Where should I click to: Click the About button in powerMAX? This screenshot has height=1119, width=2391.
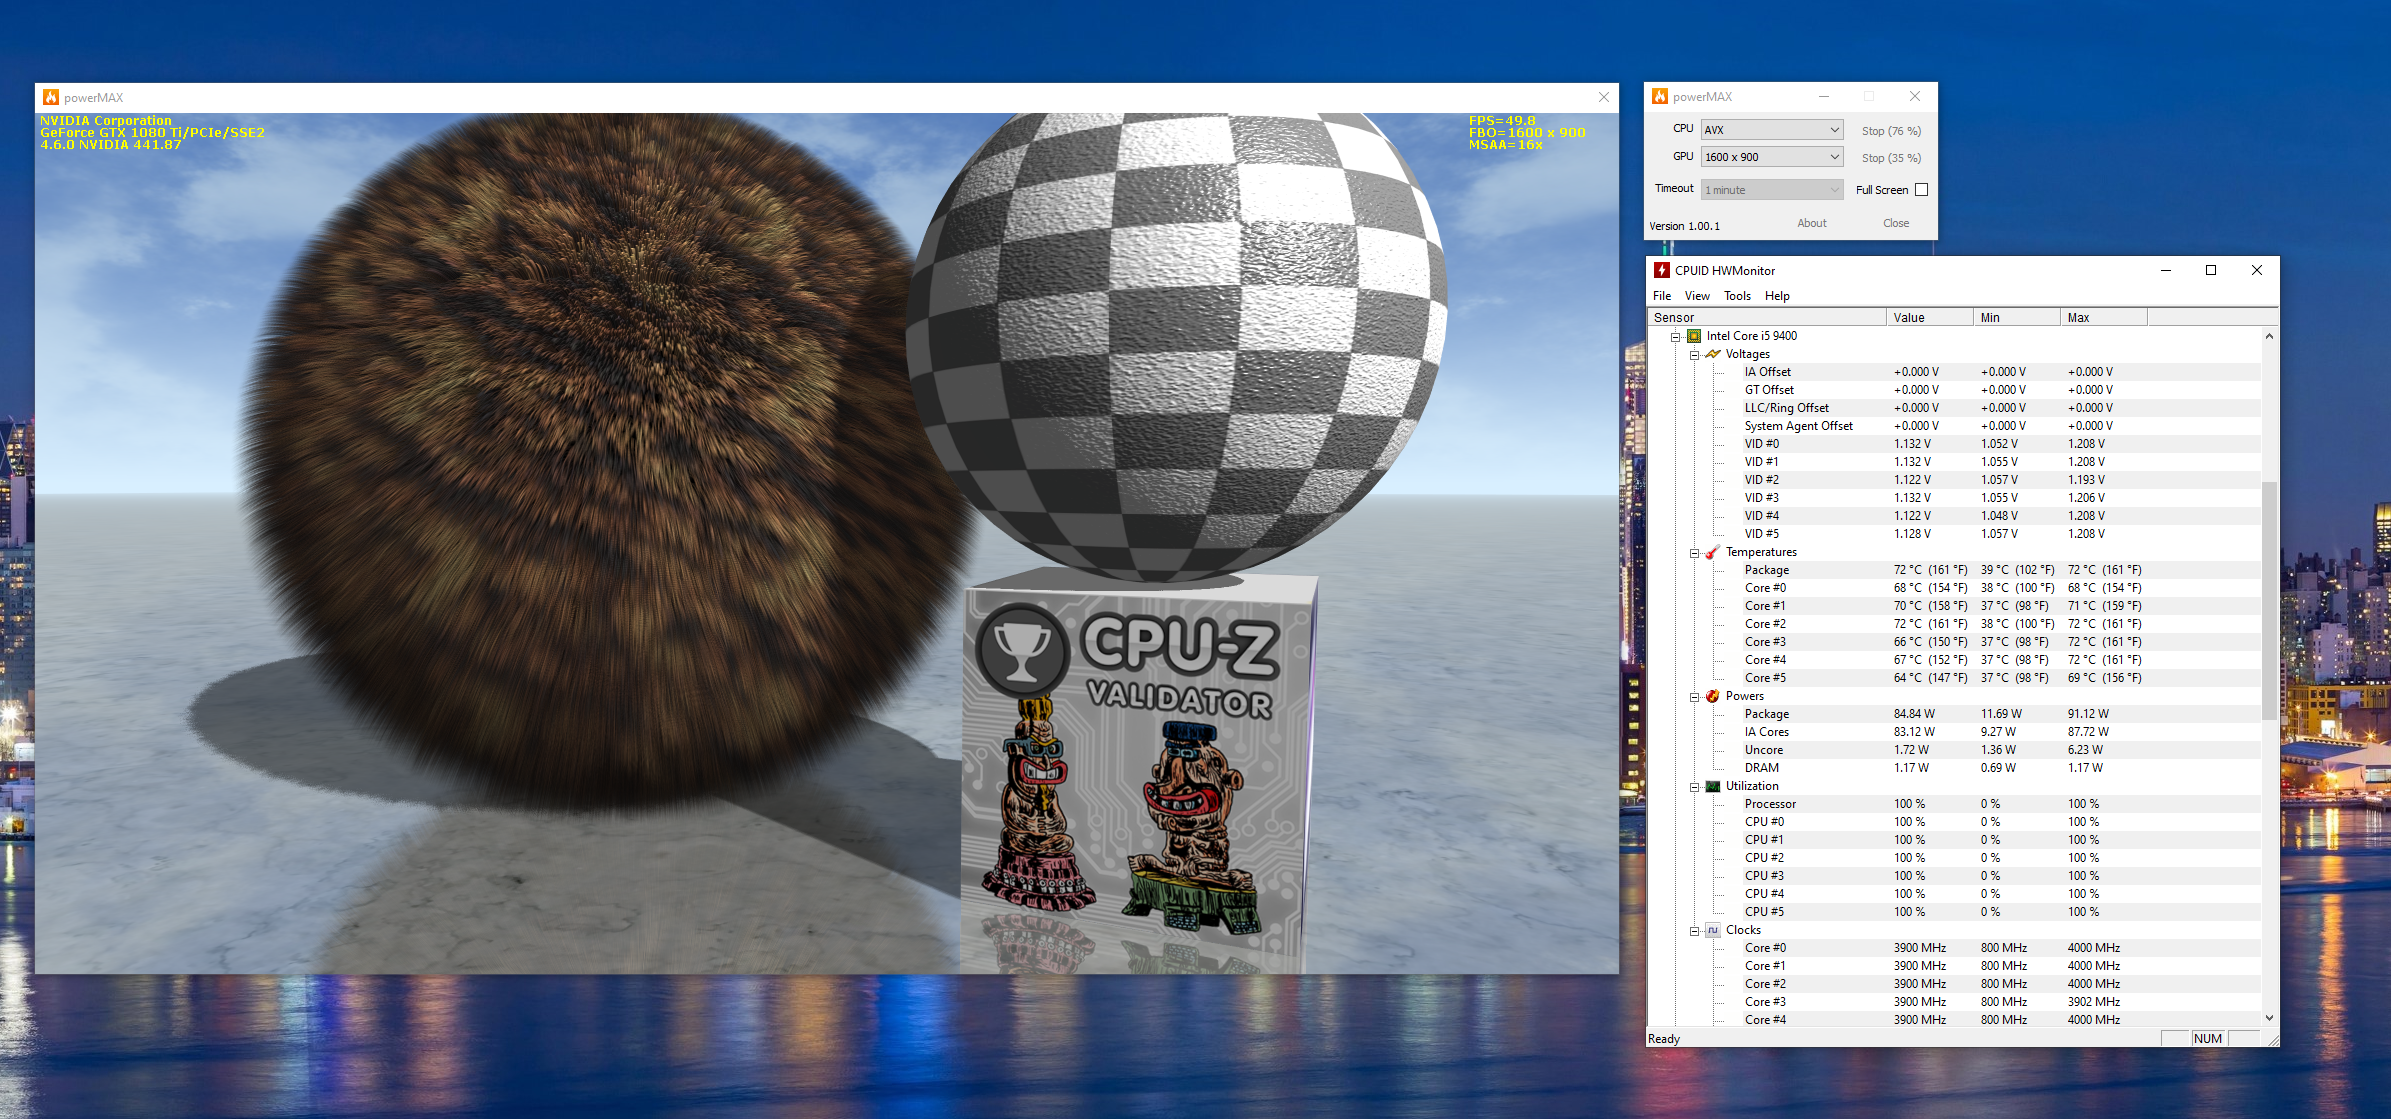coord(1811,223)
